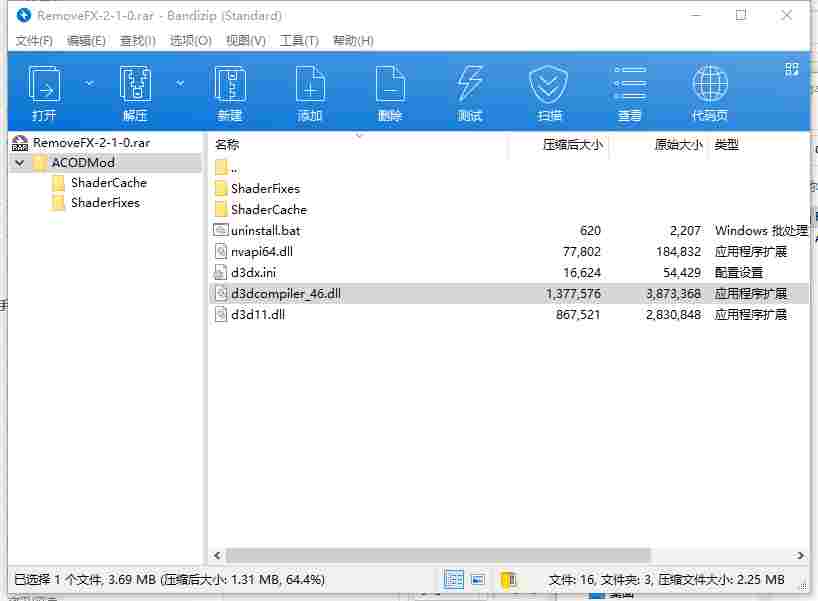Select ShaderCache folder in file list
Image resolution: width=818 pixels, height=601 pixels.
click(269, 209)
